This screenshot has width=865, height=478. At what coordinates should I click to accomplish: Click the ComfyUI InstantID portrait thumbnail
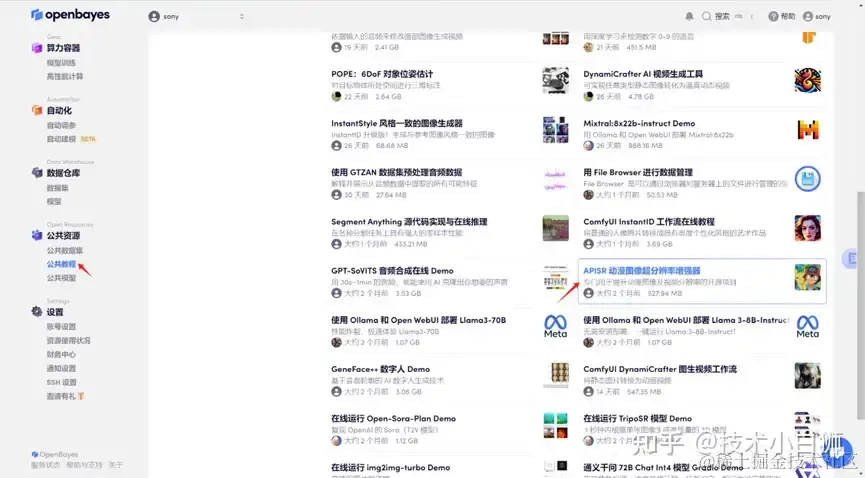tap(808, 228)
